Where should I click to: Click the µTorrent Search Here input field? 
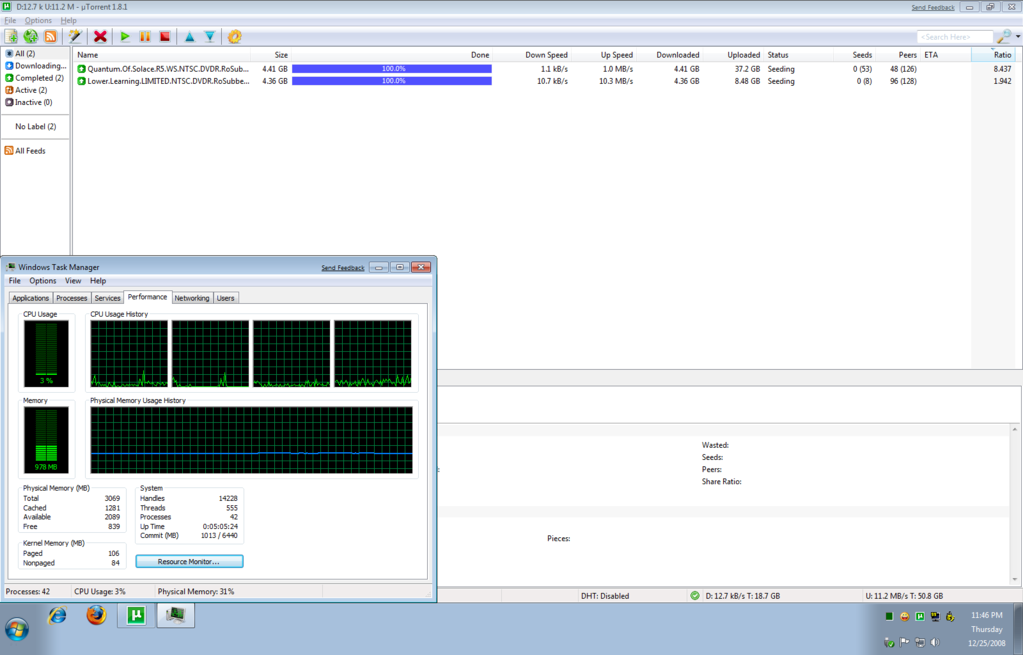pyautogui.click(x=954, y=37)
